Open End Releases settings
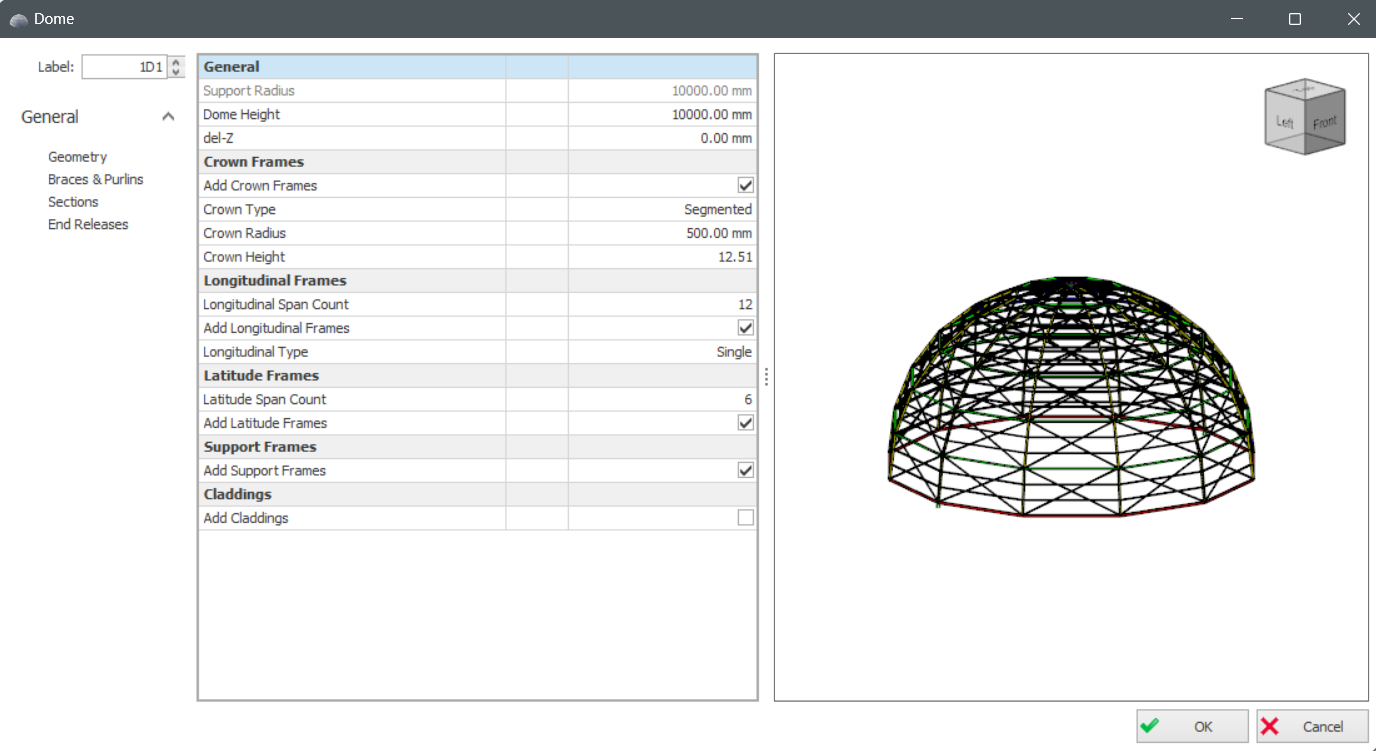 pyautogui.click(x=88, y=225)
